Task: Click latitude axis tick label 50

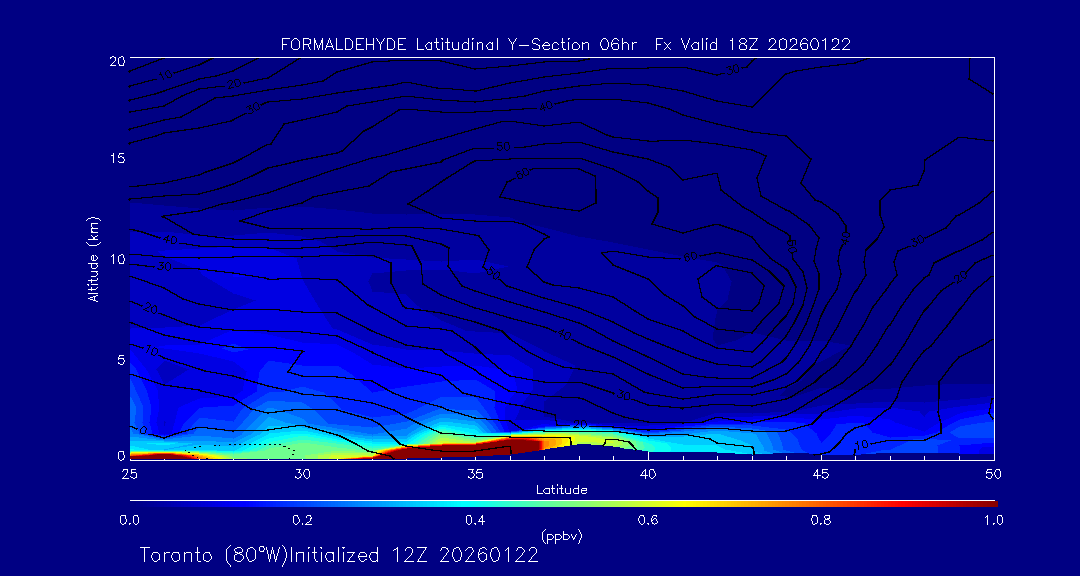Action: 994,474
